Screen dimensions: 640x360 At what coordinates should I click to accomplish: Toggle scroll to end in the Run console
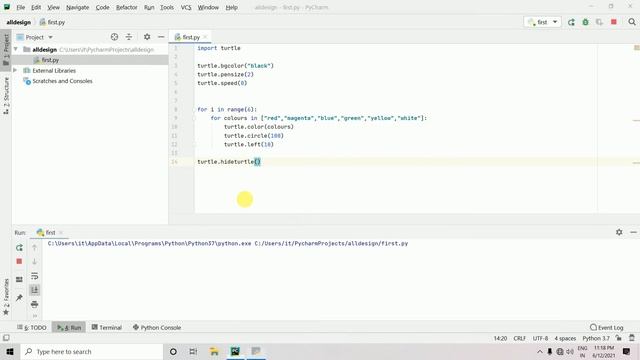pos(35,290)
